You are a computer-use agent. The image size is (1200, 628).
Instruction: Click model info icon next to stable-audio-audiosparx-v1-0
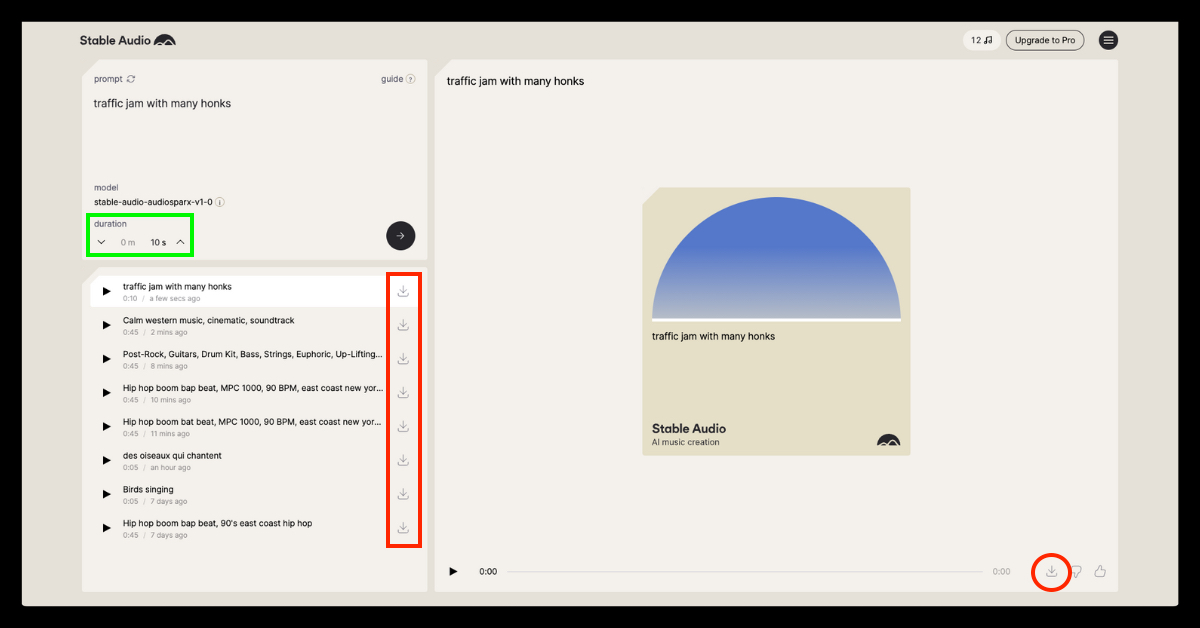(220, 202)
